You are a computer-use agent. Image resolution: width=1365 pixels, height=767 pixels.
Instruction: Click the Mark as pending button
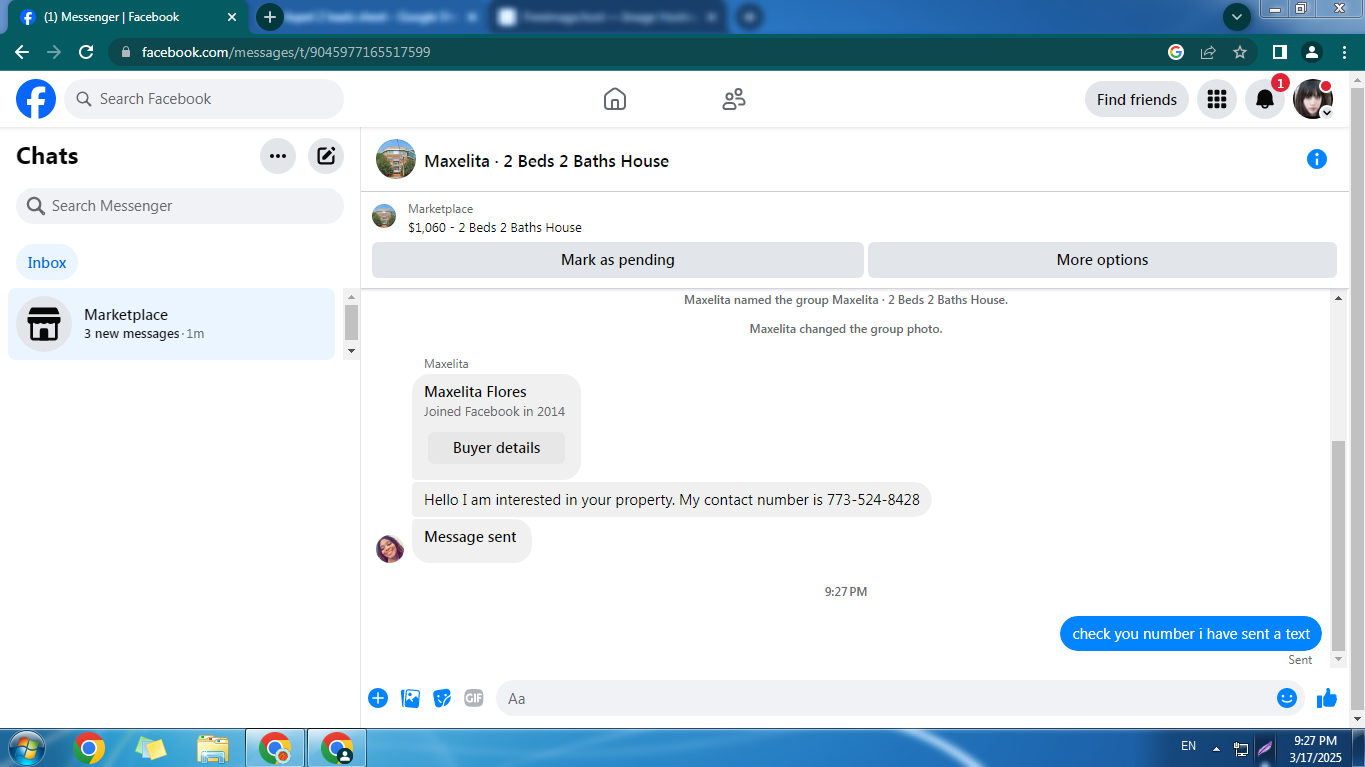click(618, 260)
